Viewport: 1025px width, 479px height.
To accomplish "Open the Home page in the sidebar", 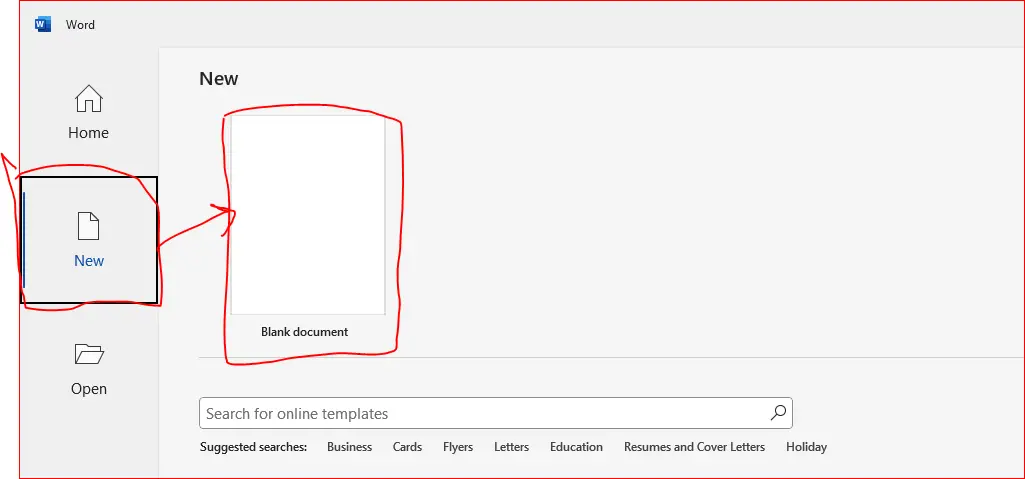I will [x=88, y=112].
